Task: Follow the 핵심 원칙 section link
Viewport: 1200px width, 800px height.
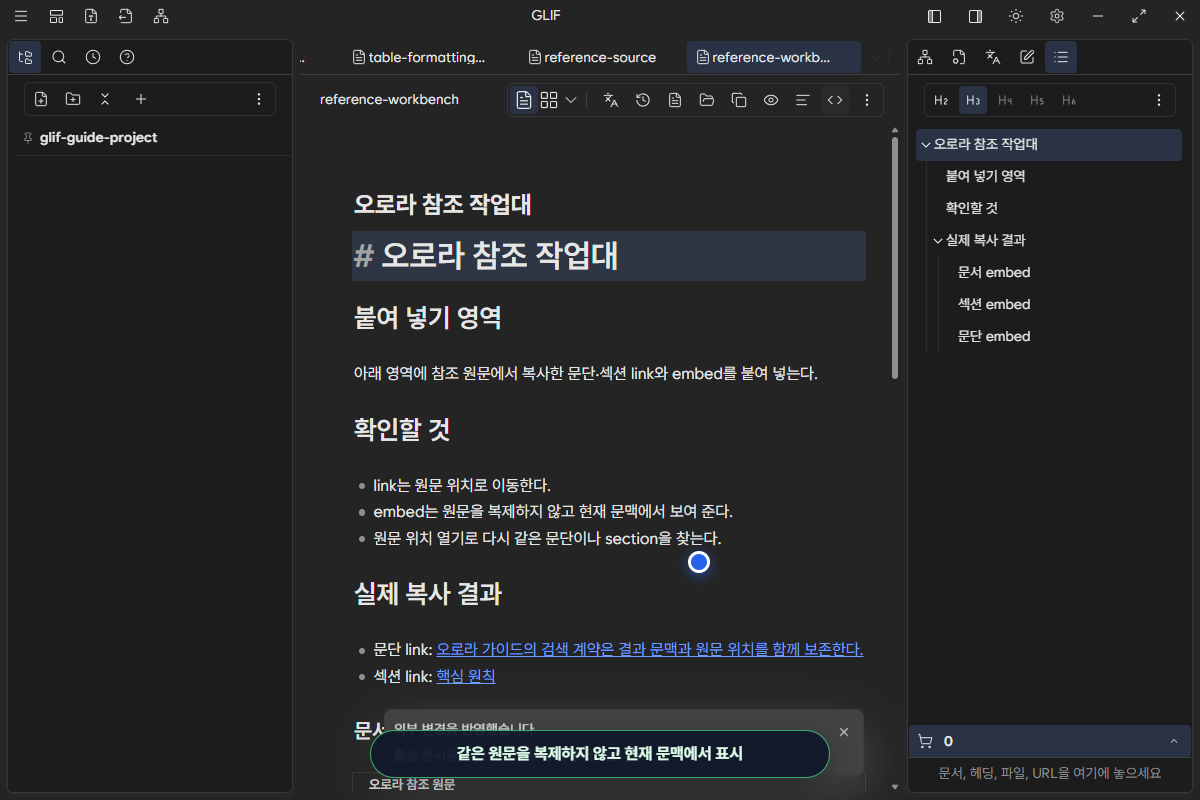Action: point(465,676)
